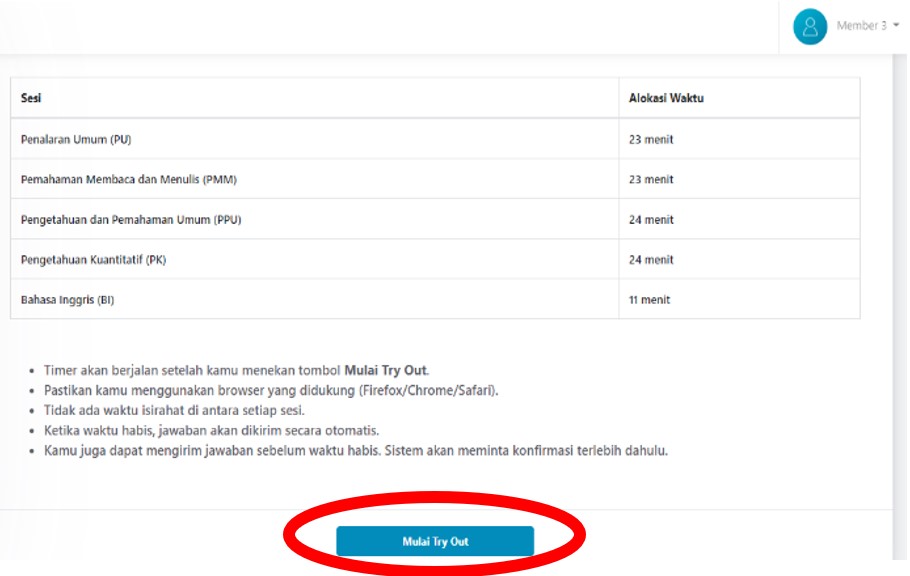The width and height of the screenshot is (910, 576).
Task: Click the time allotment for Pemahaman Membaca dan Menulis
Action: click(651, 179)
